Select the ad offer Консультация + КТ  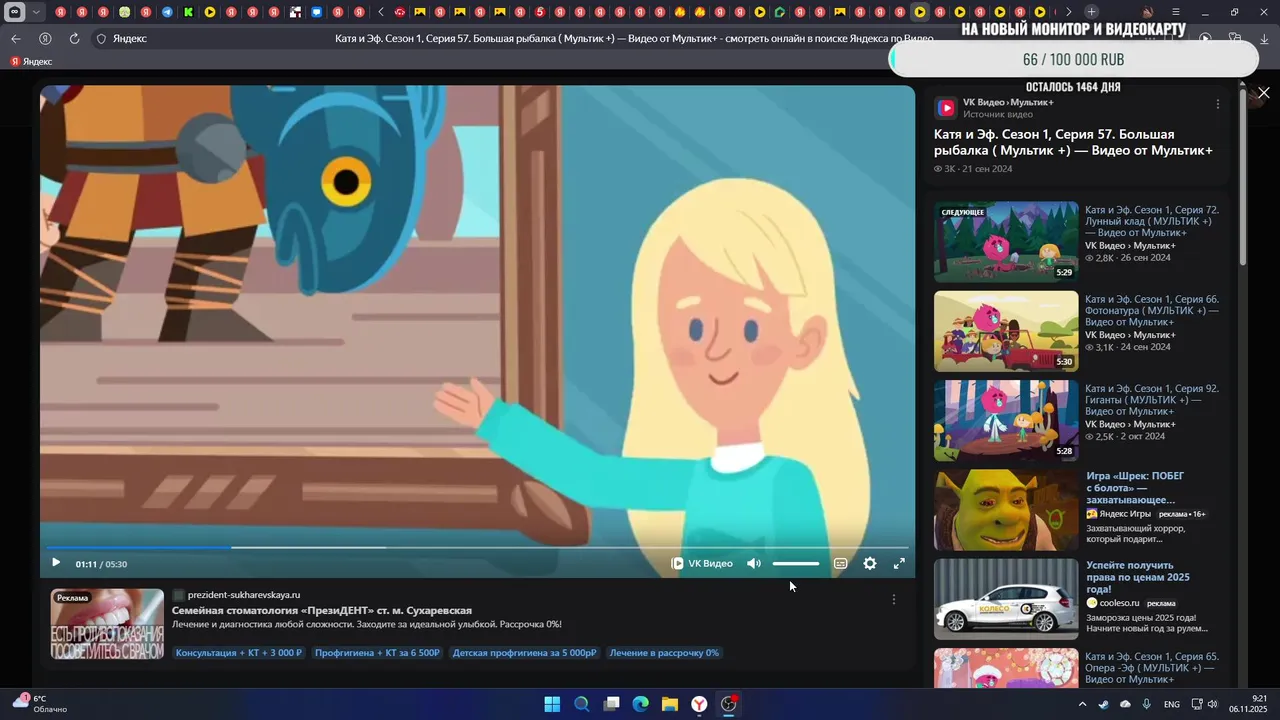coord(239,653)
